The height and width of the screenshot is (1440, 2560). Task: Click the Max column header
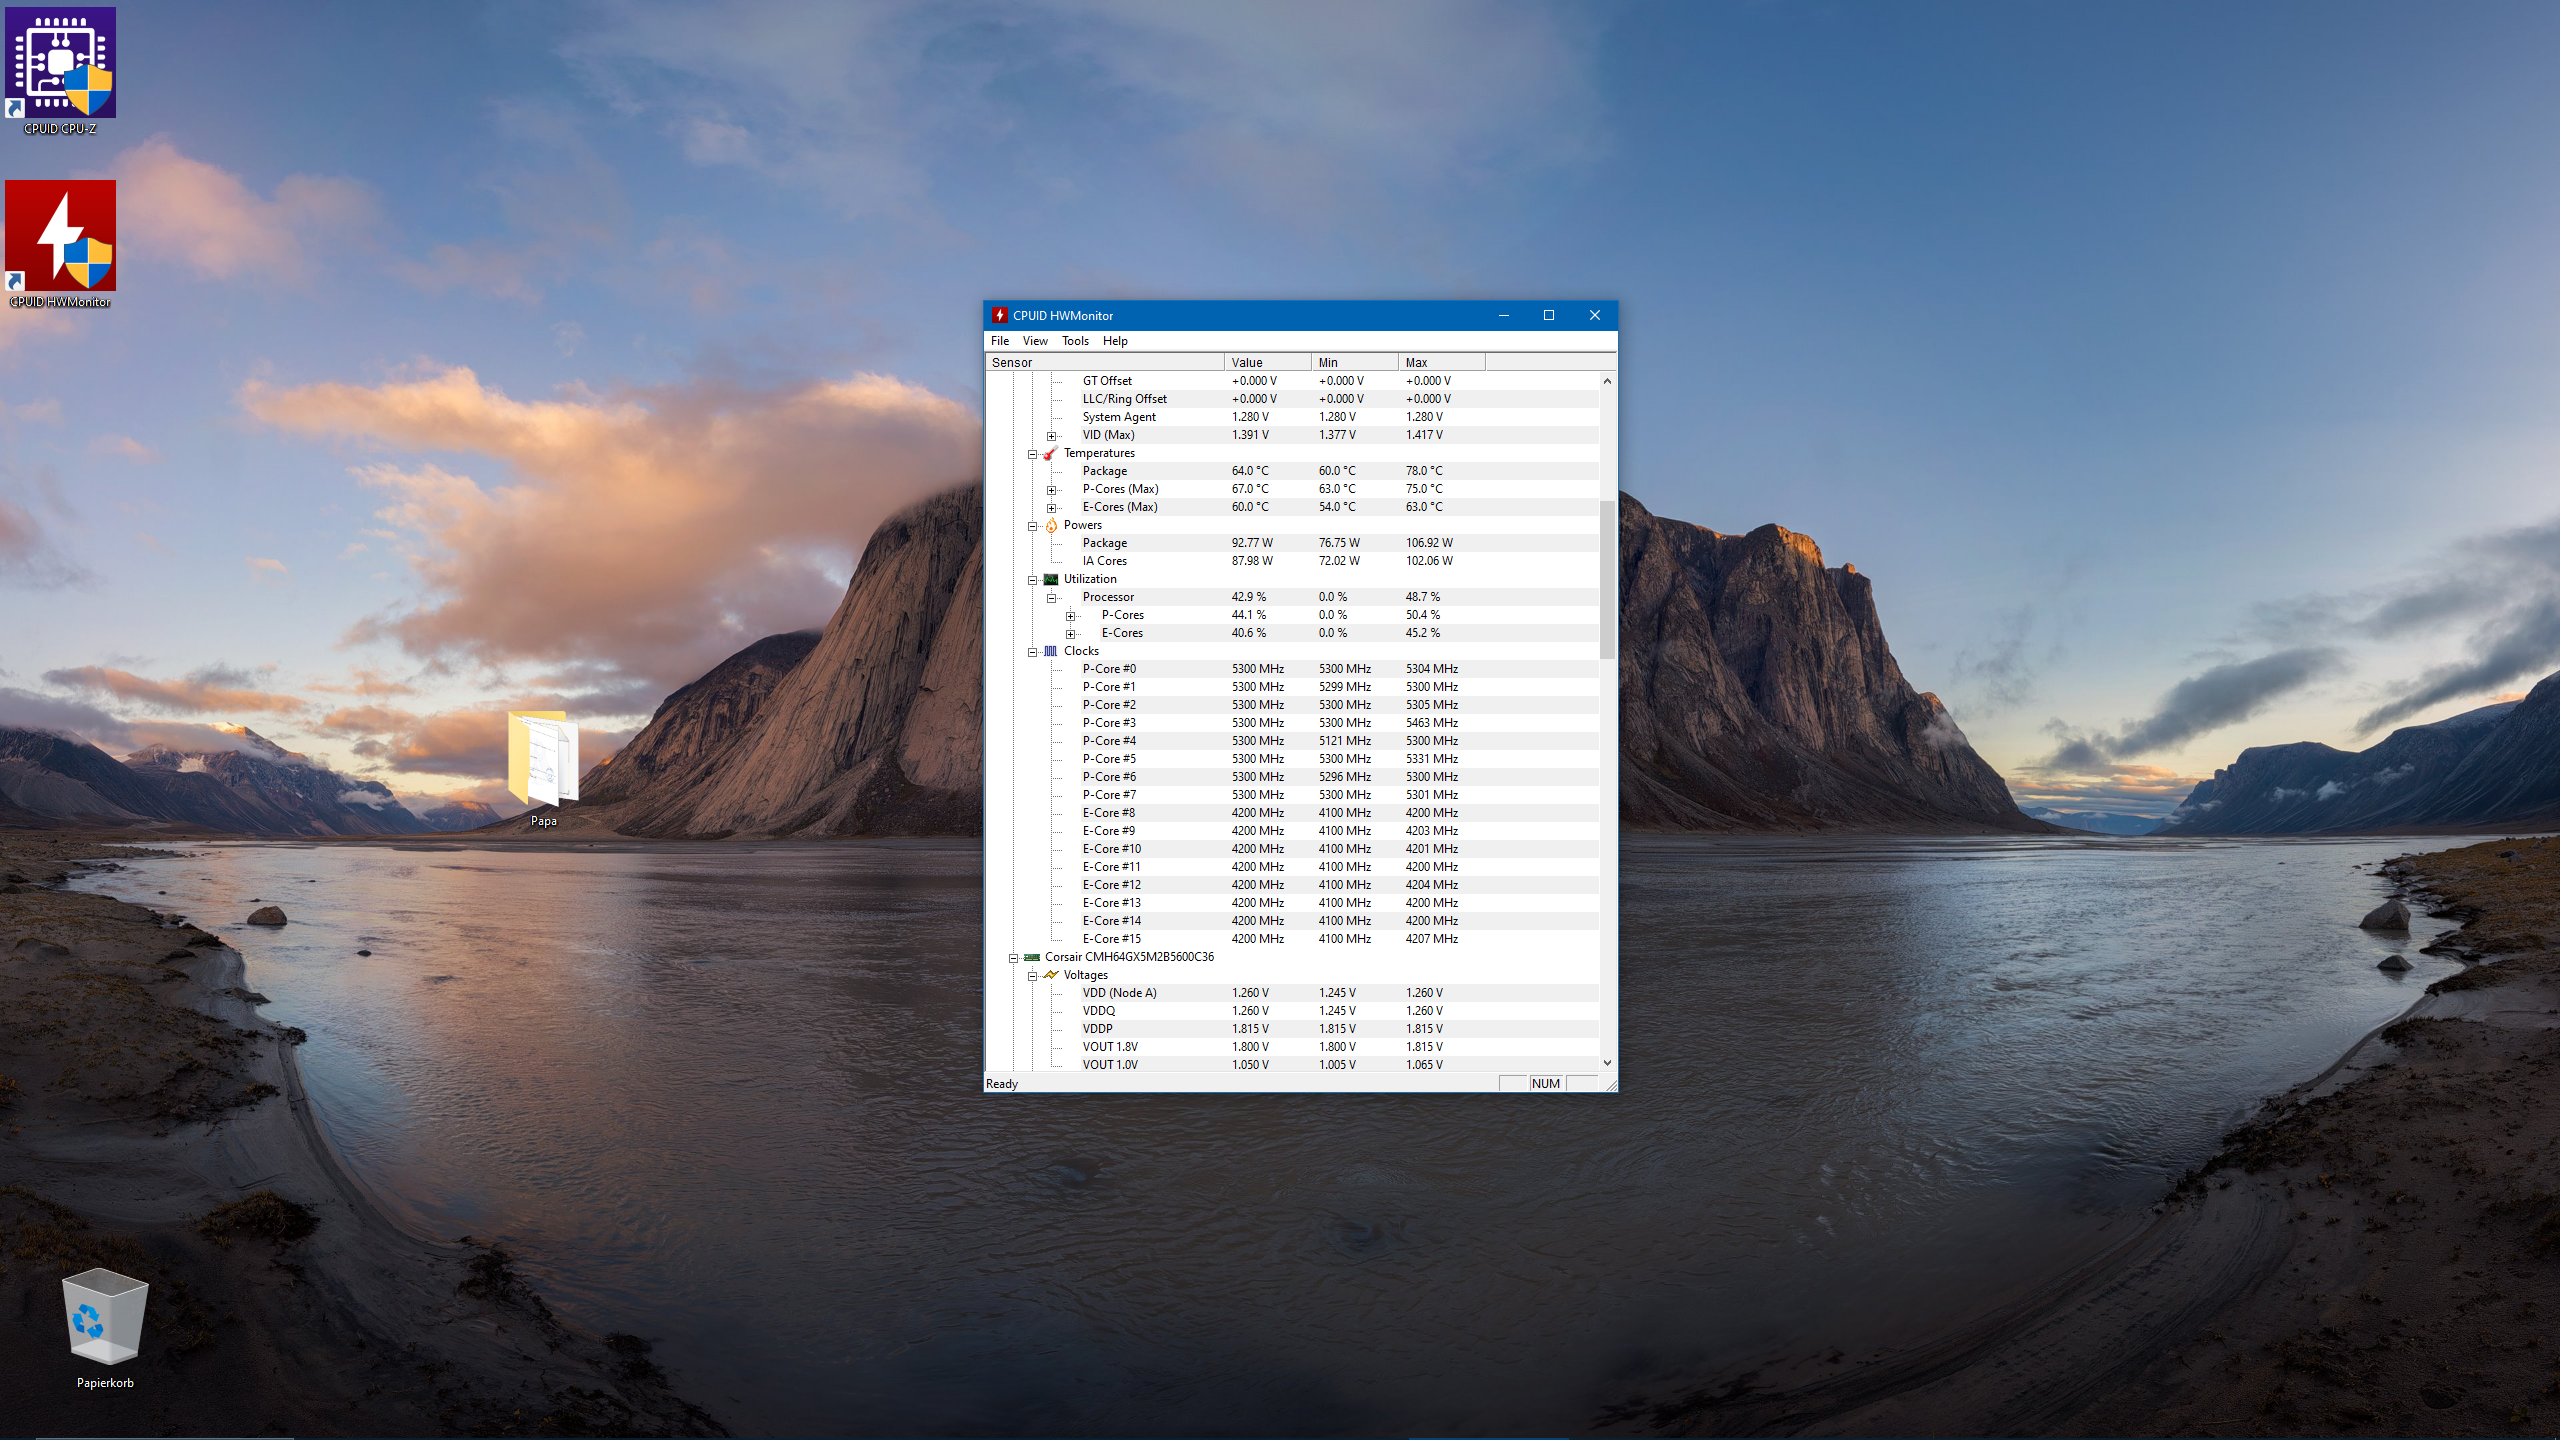click(1440, 362)
